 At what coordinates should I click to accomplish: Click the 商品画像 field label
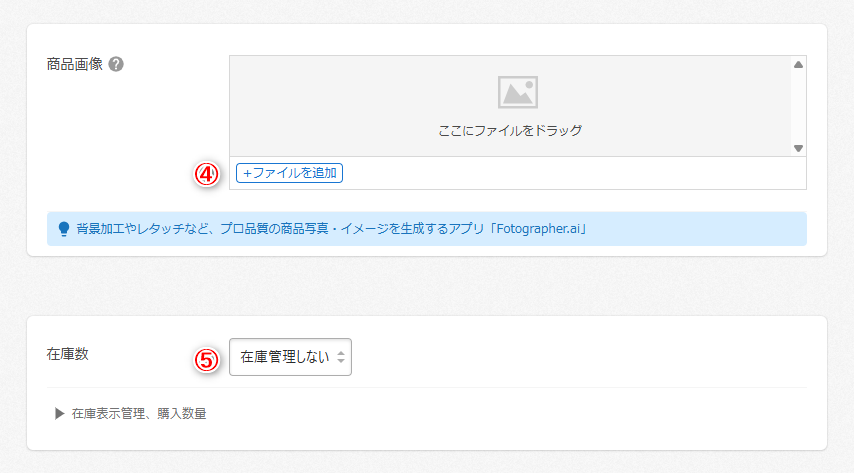pos(75,65)
